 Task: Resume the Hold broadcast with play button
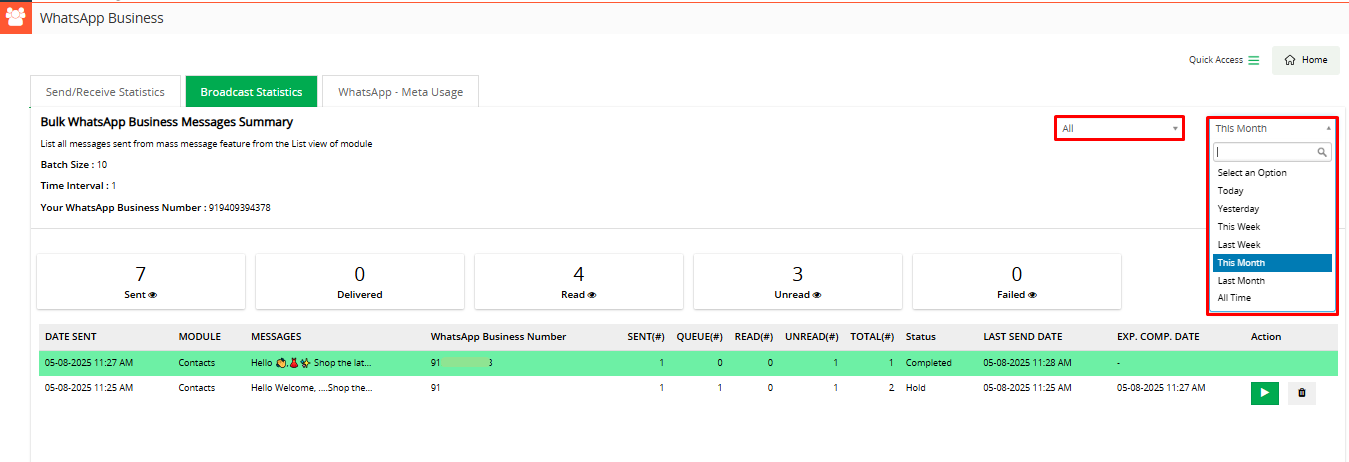point(1264,393)
